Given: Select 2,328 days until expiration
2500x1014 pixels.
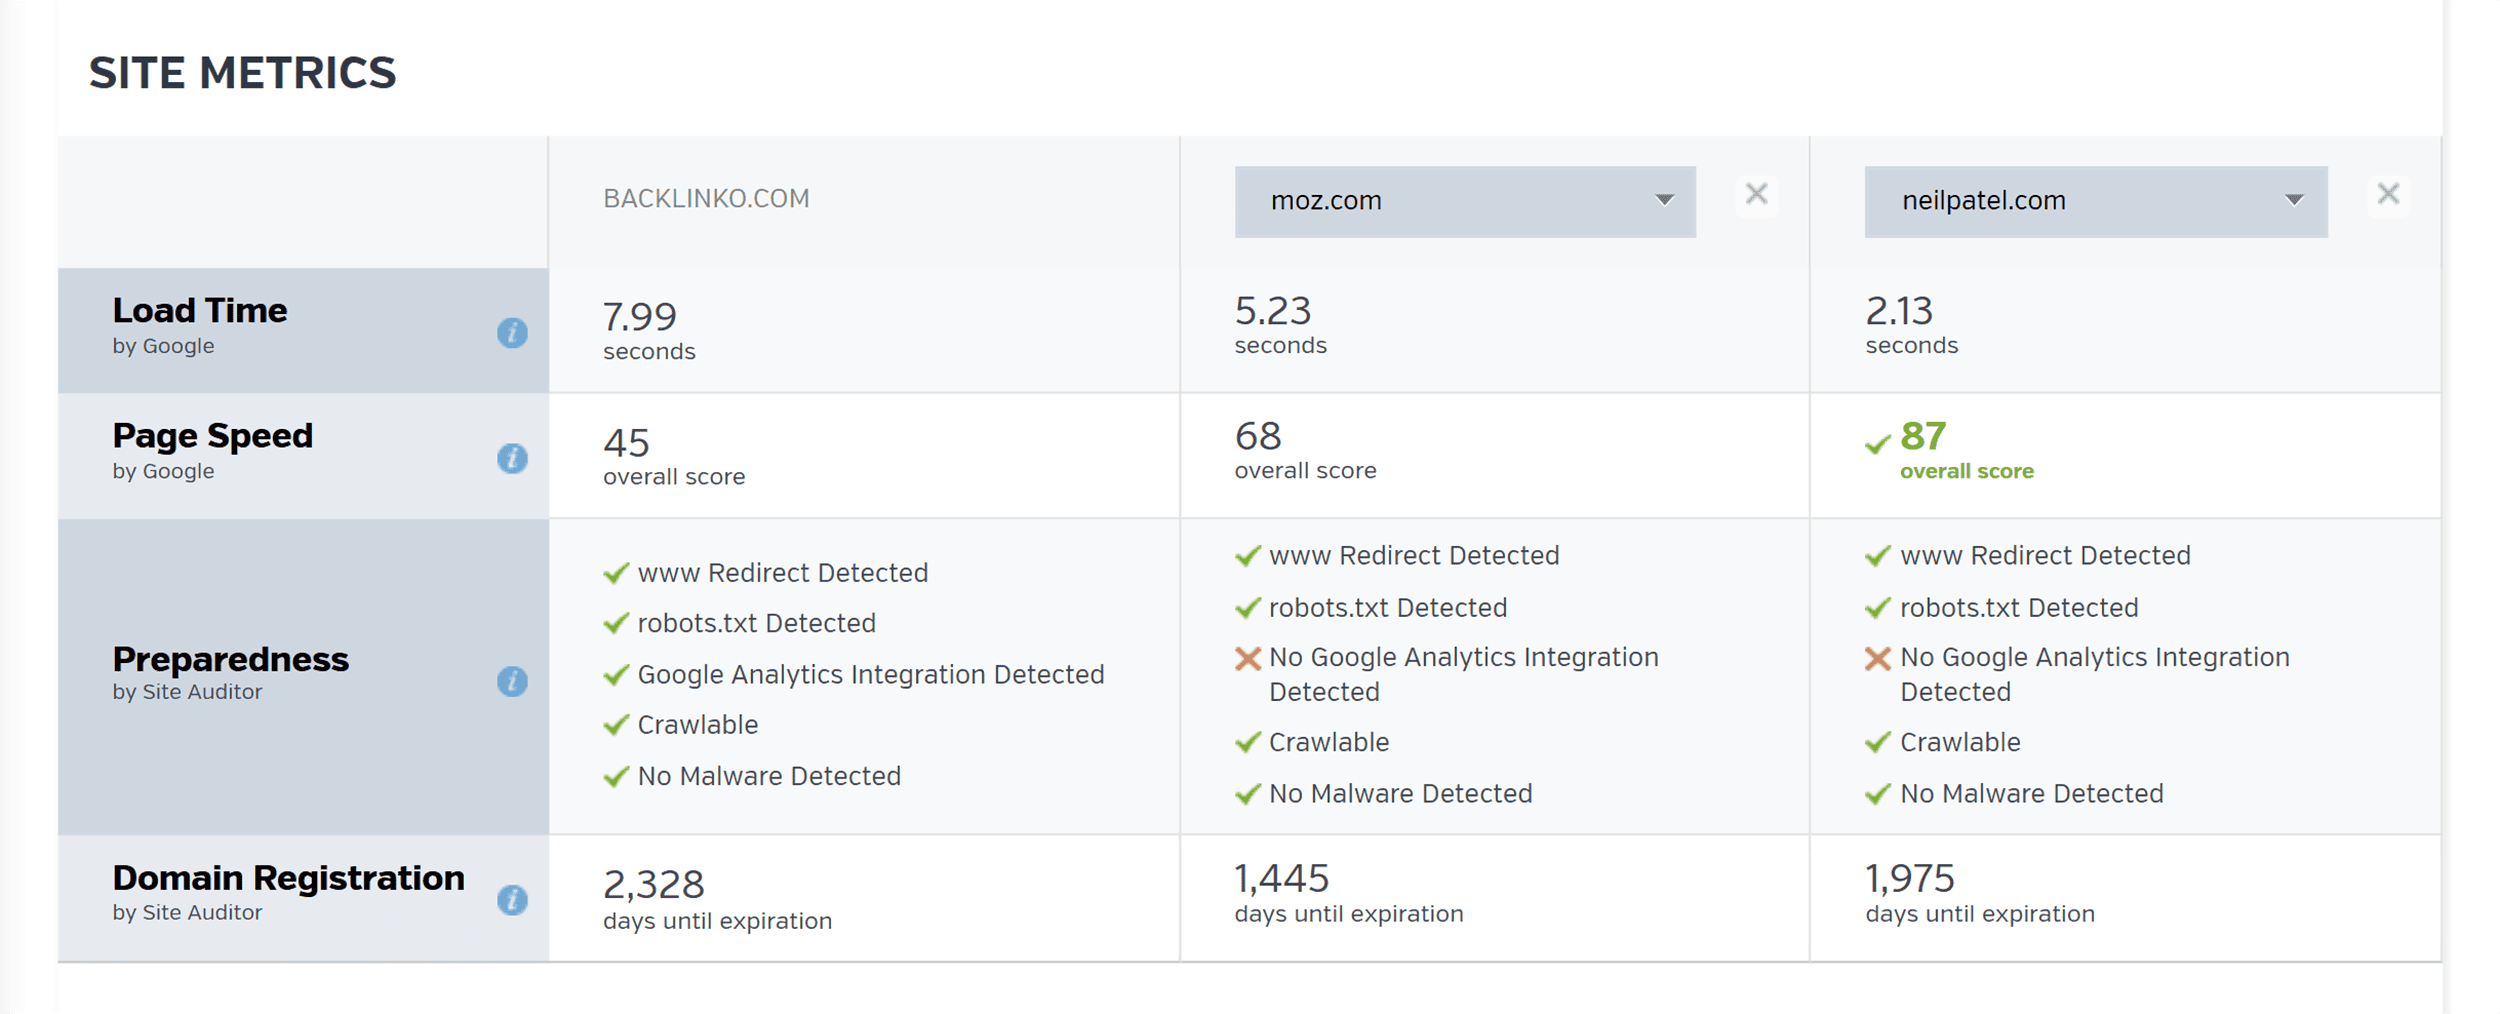Looking at the screenshot, I should [x=717, y=899].
